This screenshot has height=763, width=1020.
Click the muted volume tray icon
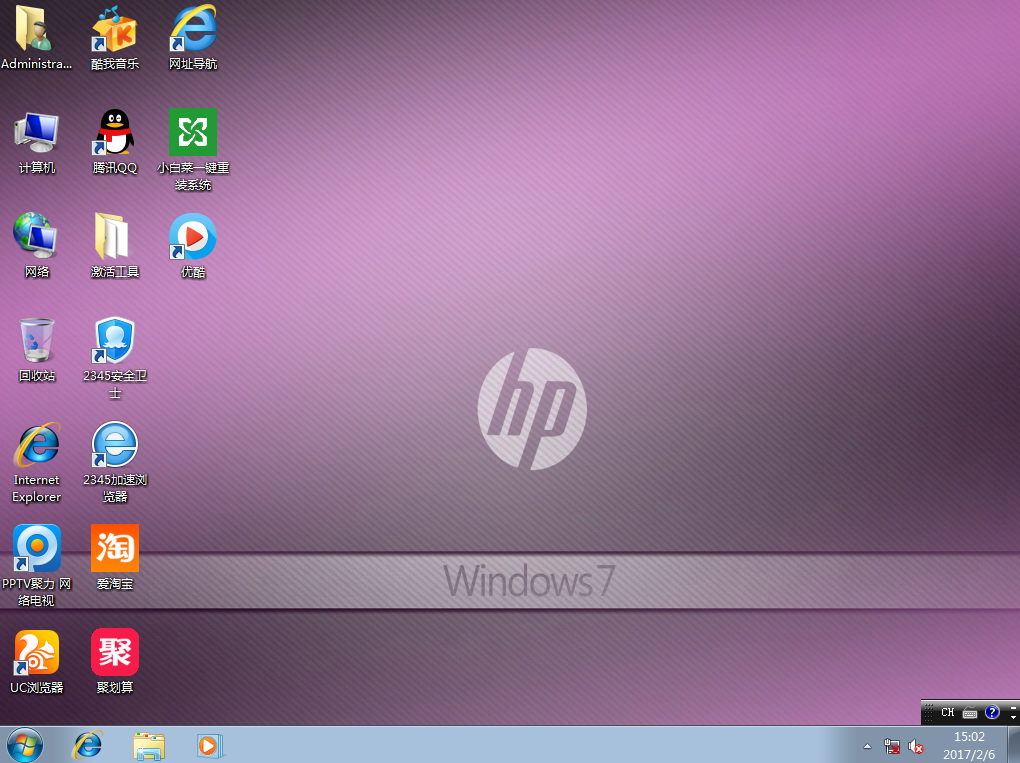[x=915, y=746]
